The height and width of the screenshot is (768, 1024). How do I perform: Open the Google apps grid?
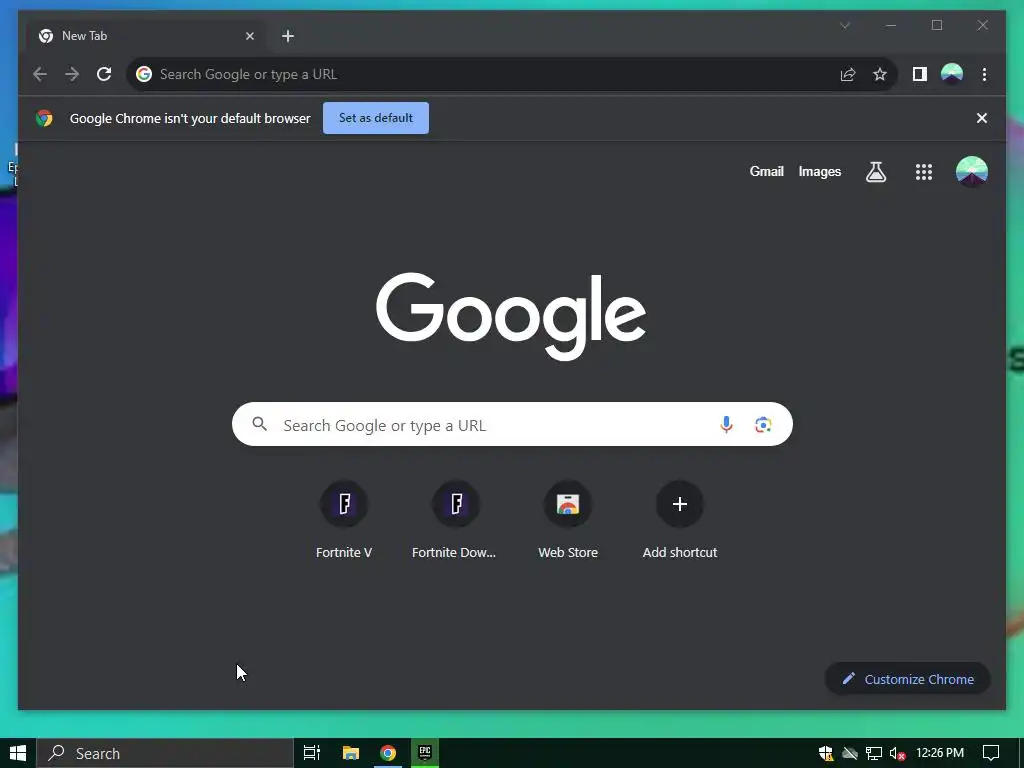(x=923, y=172)
